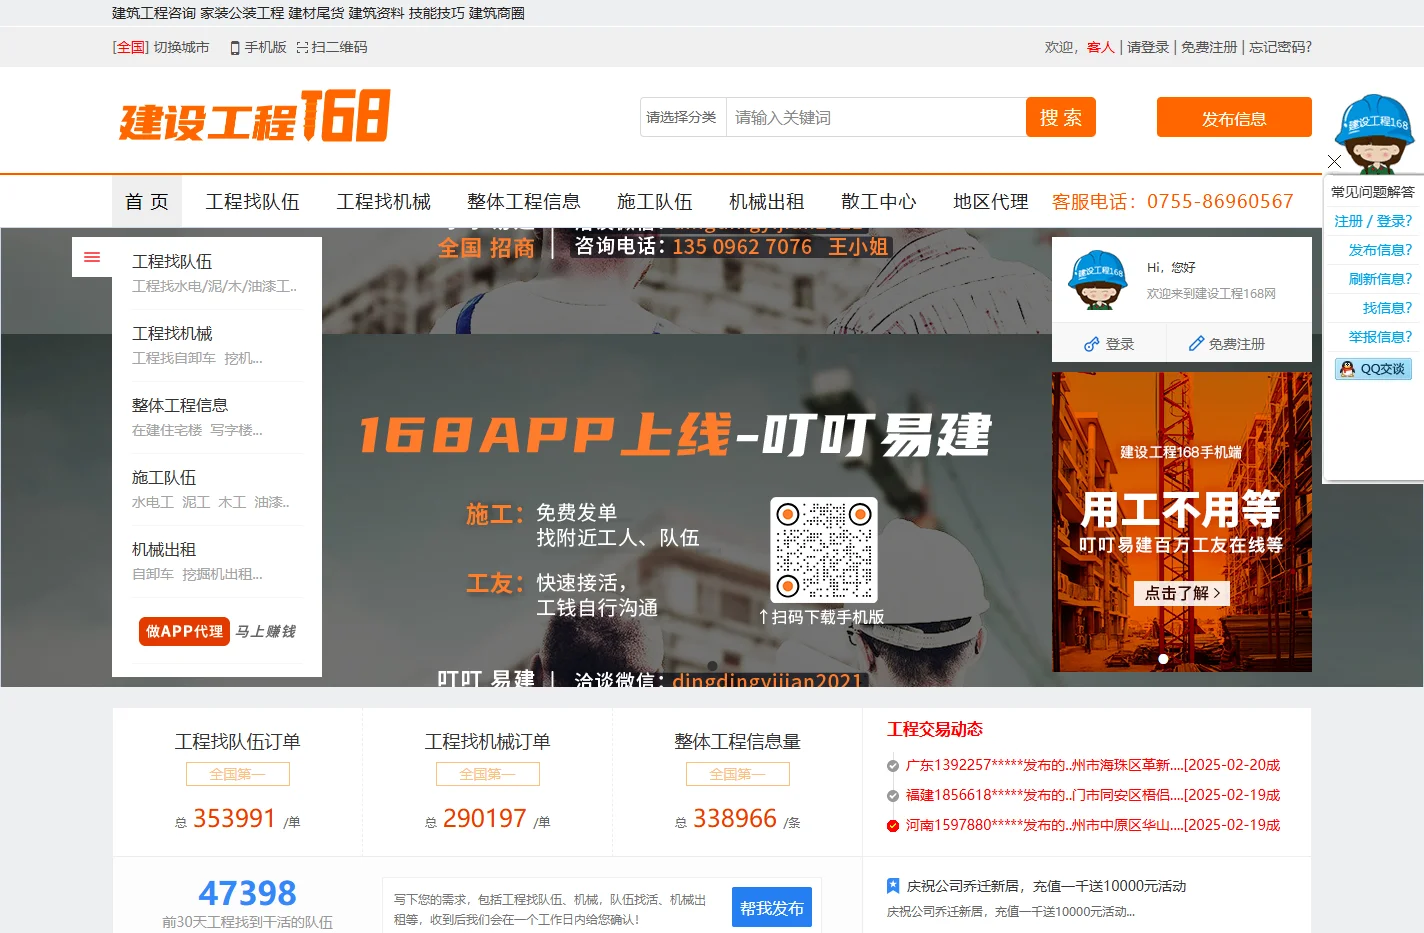1424x933 pixels.
Task: Click the 353991 order count
Action: click(234, 819)
